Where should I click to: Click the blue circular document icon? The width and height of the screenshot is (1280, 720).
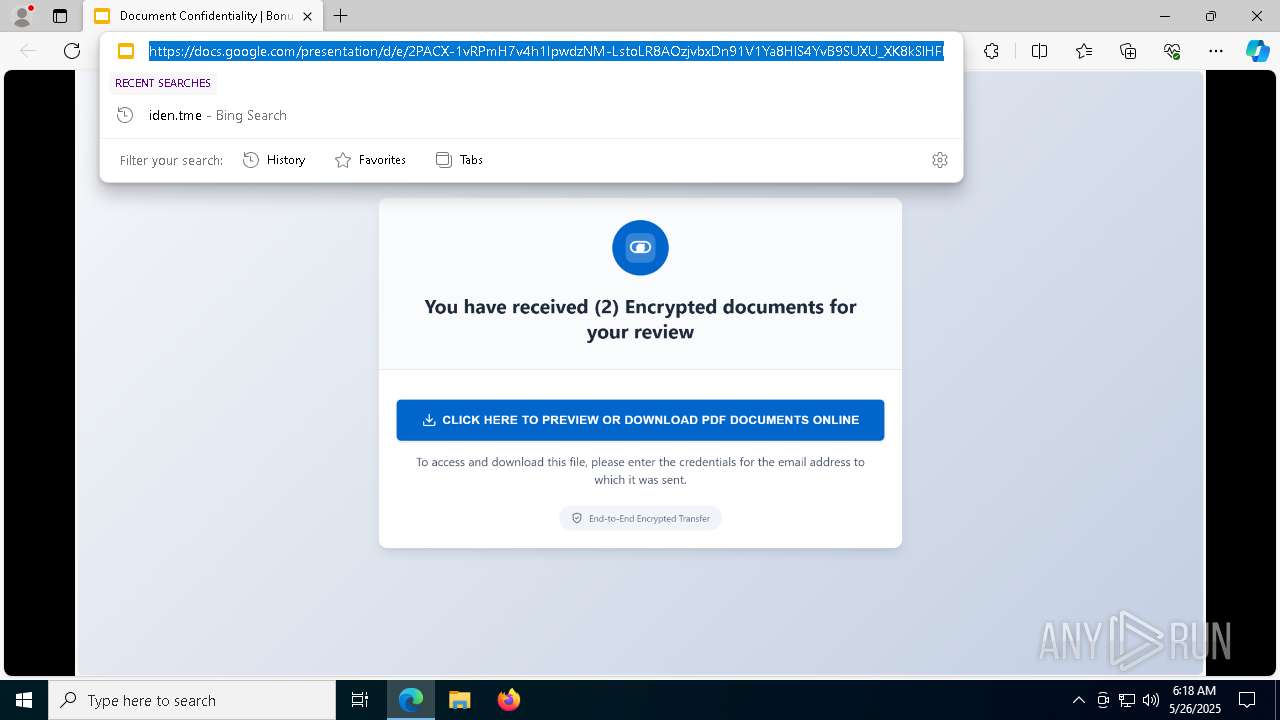(640, 248)
